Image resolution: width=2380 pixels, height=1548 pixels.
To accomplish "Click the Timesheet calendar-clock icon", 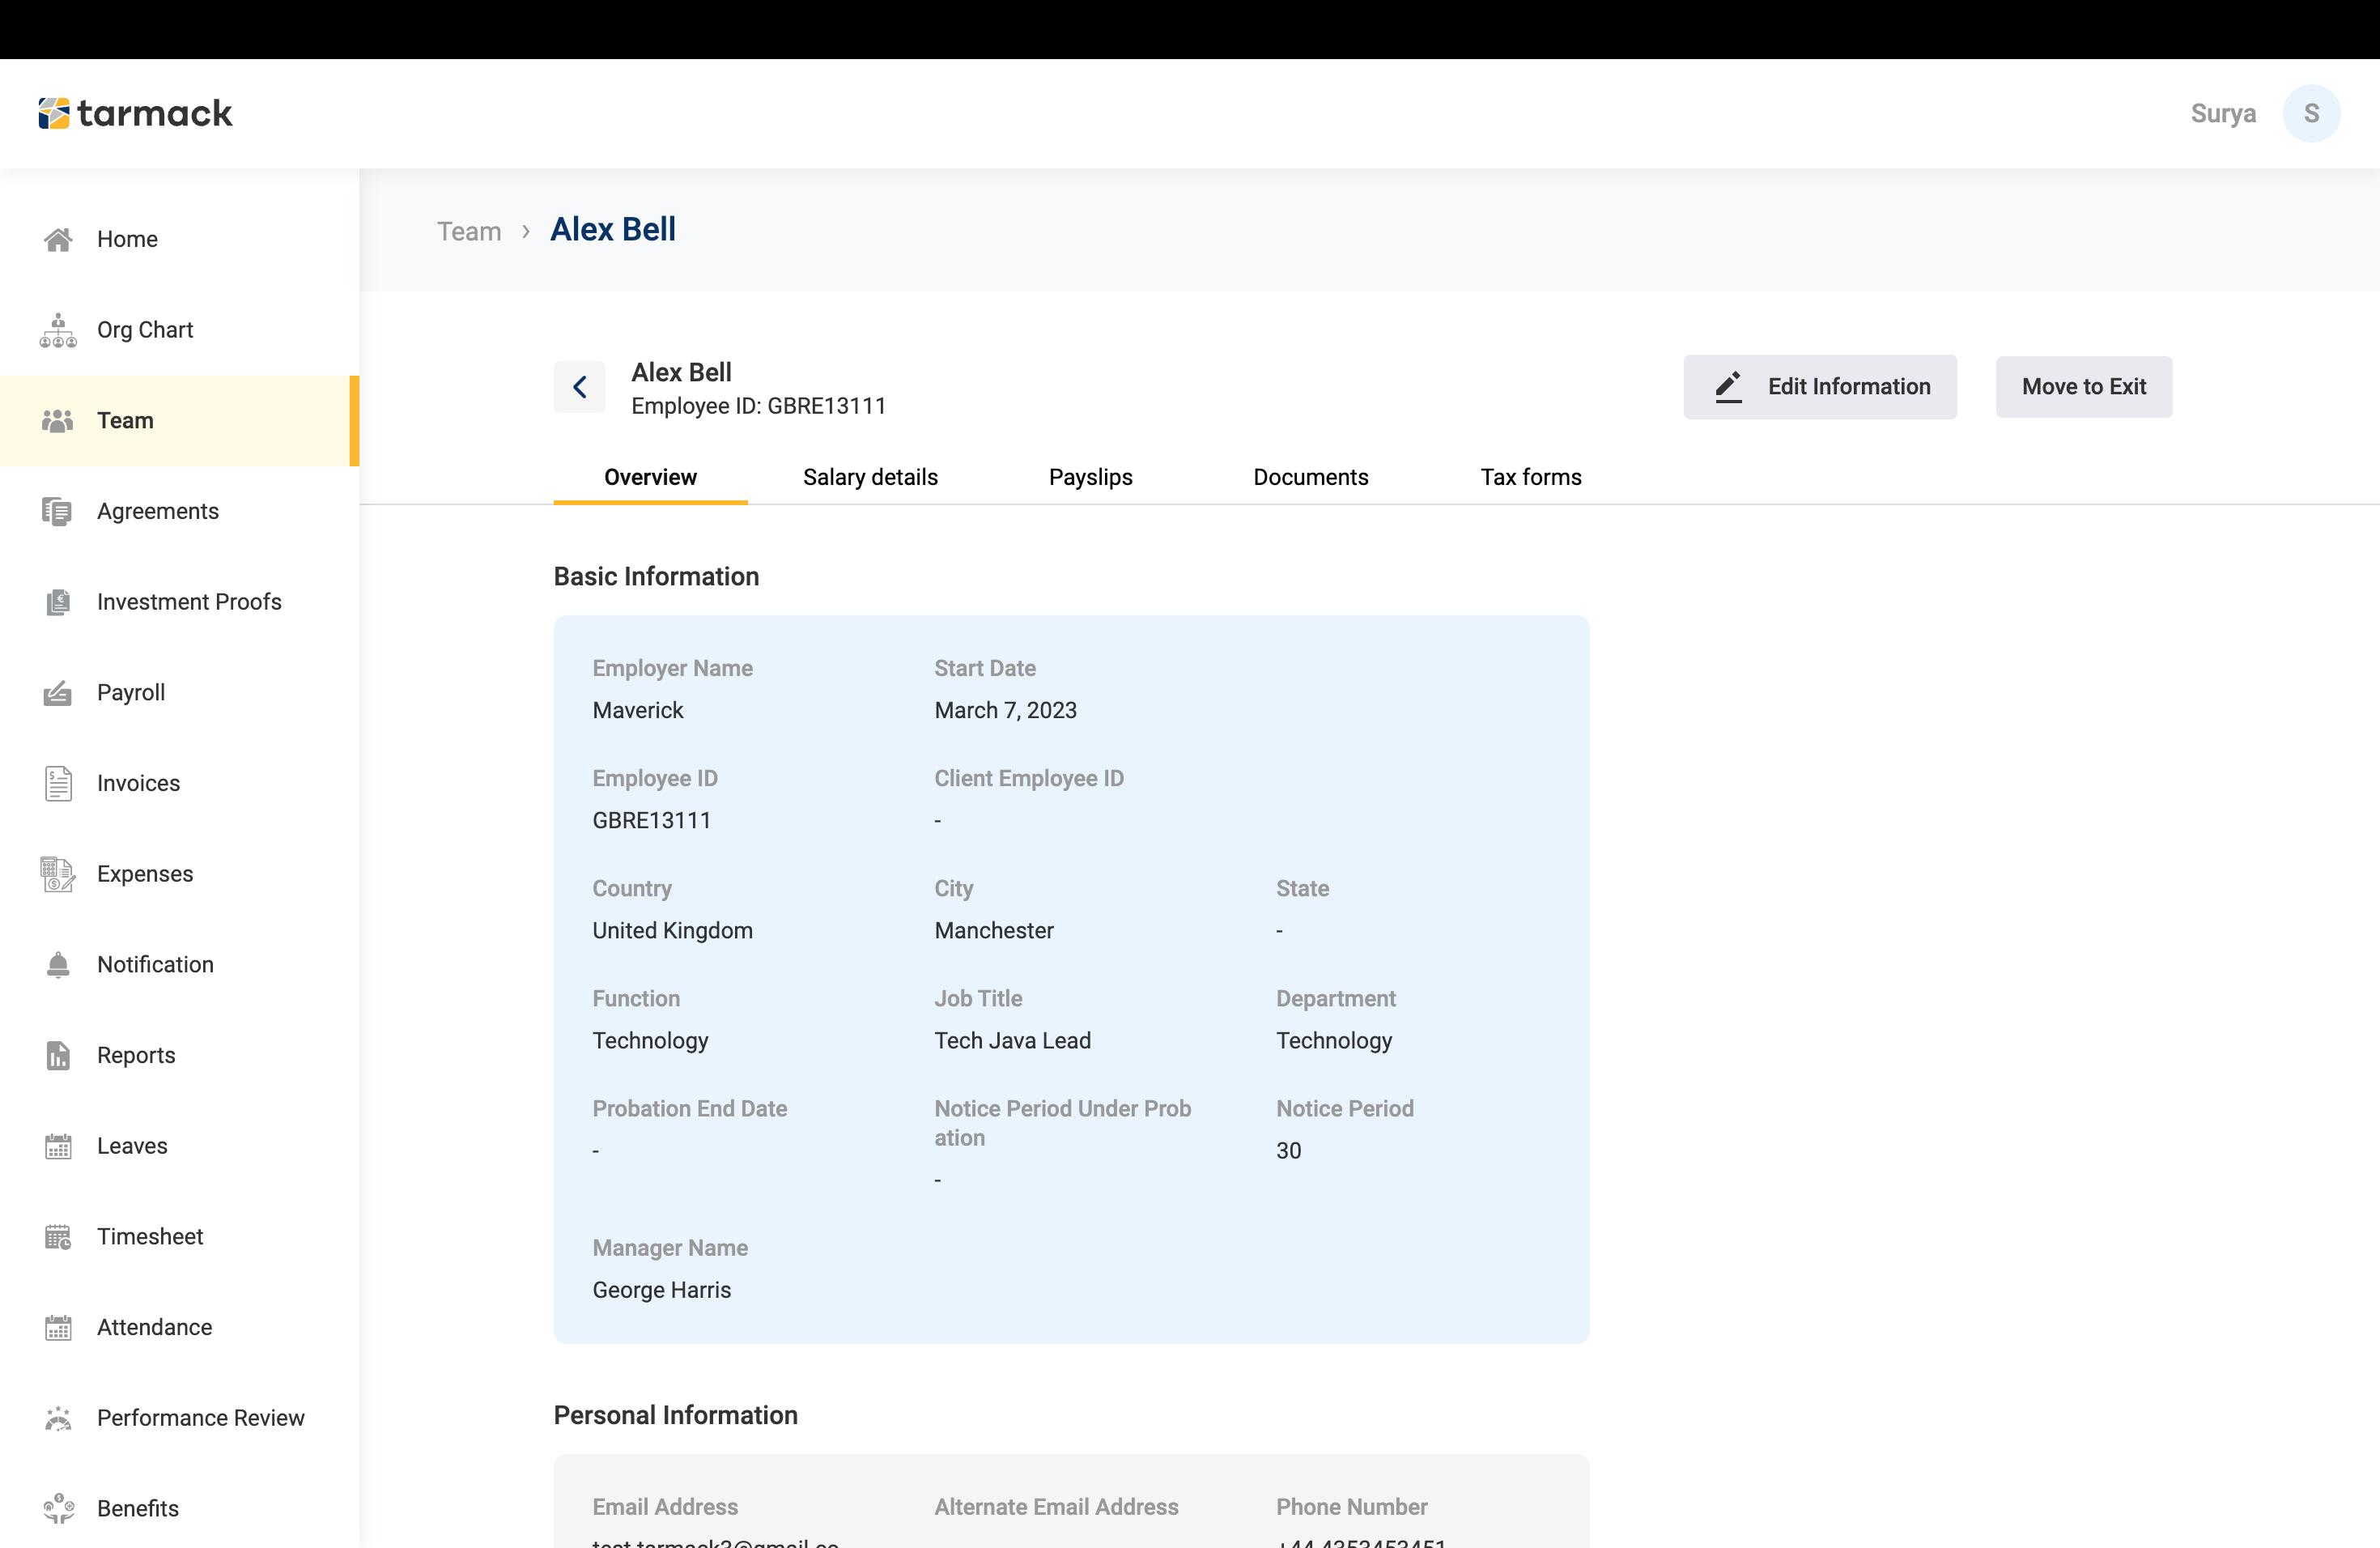I will tap(58, 1237).
